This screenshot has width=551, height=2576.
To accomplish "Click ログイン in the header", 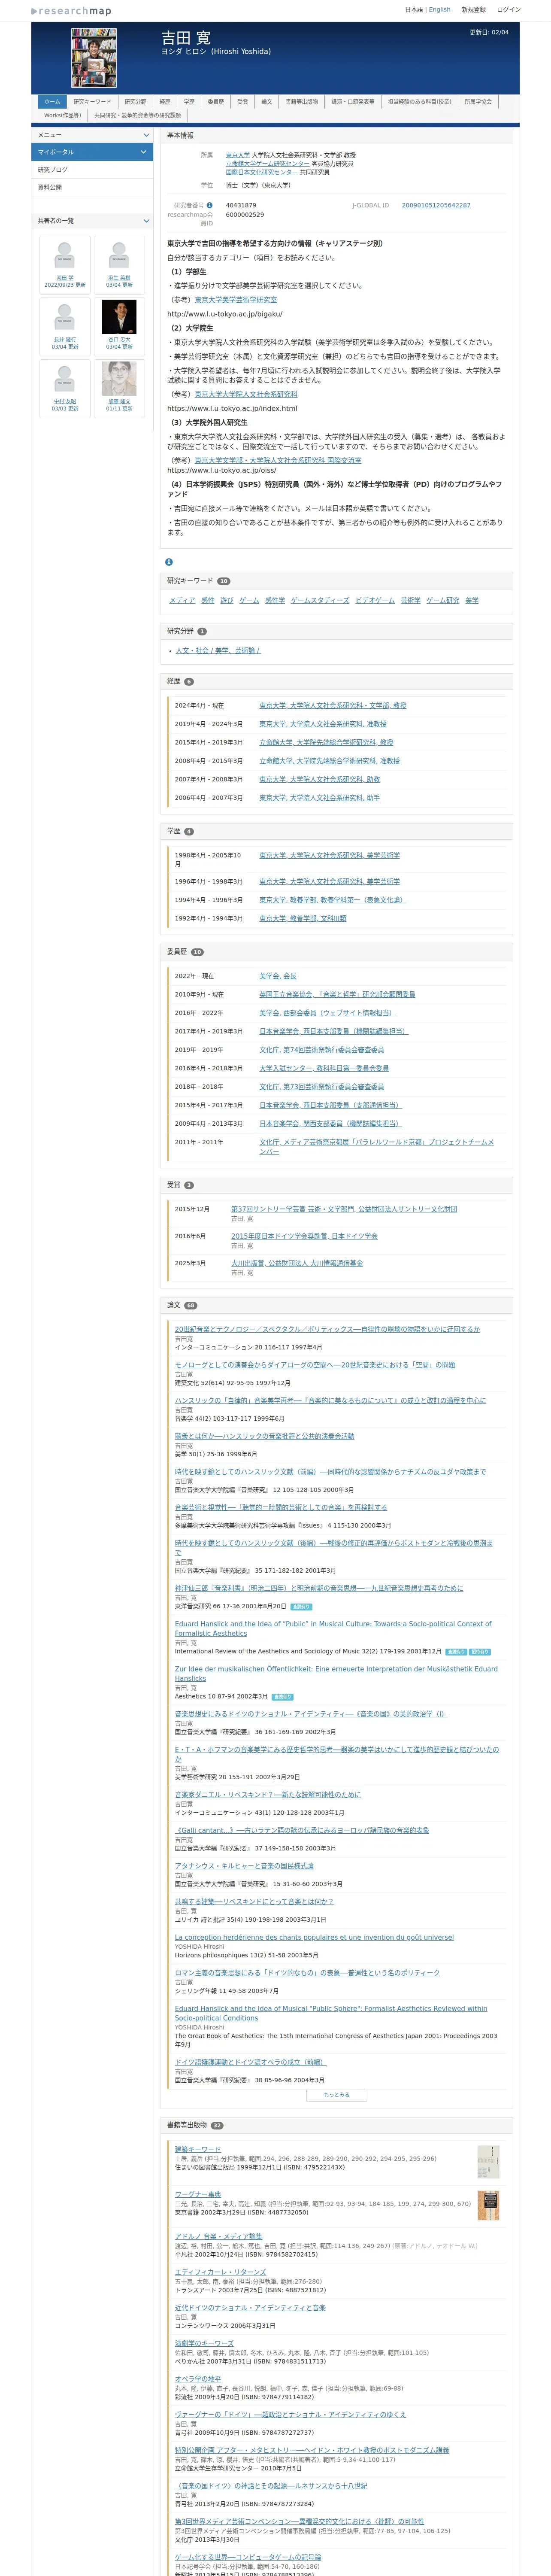I will (509, 10).
